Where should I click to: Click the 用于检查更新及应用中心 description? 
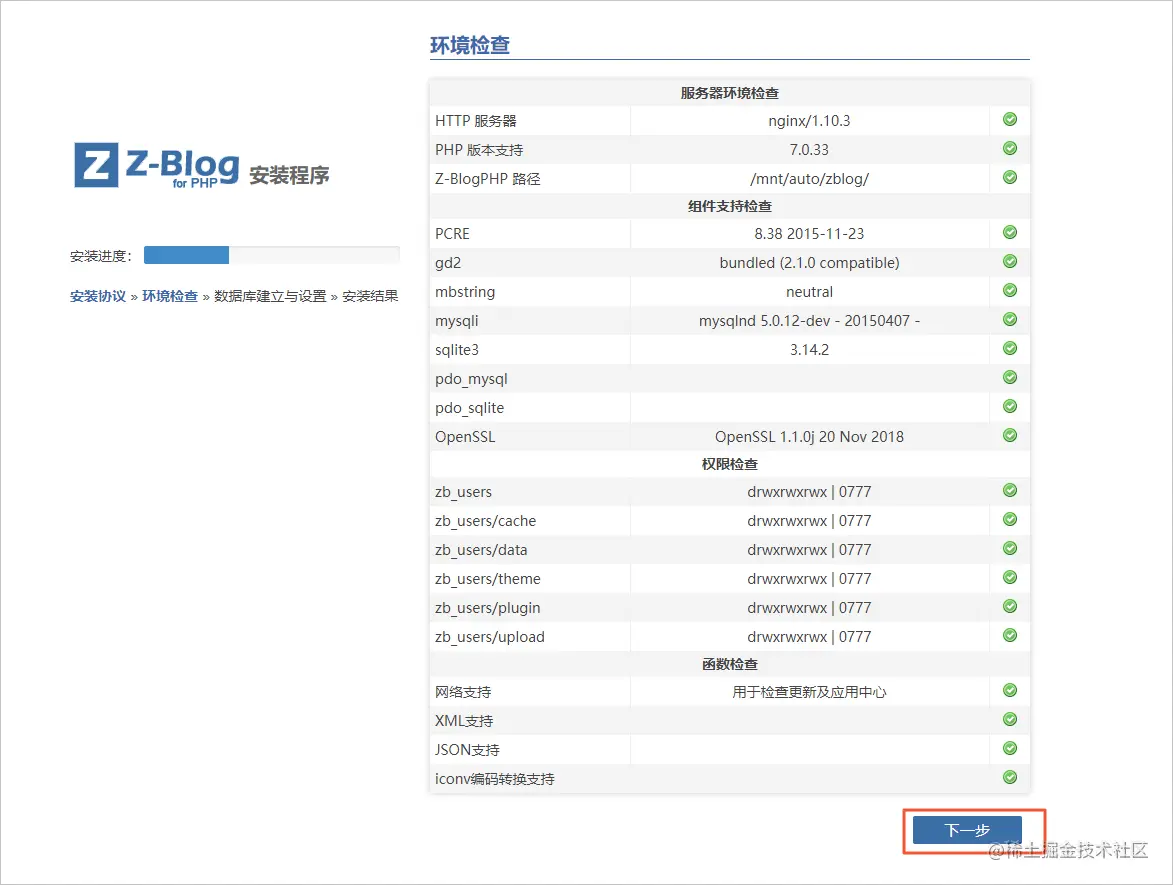(x=809, y=692)
